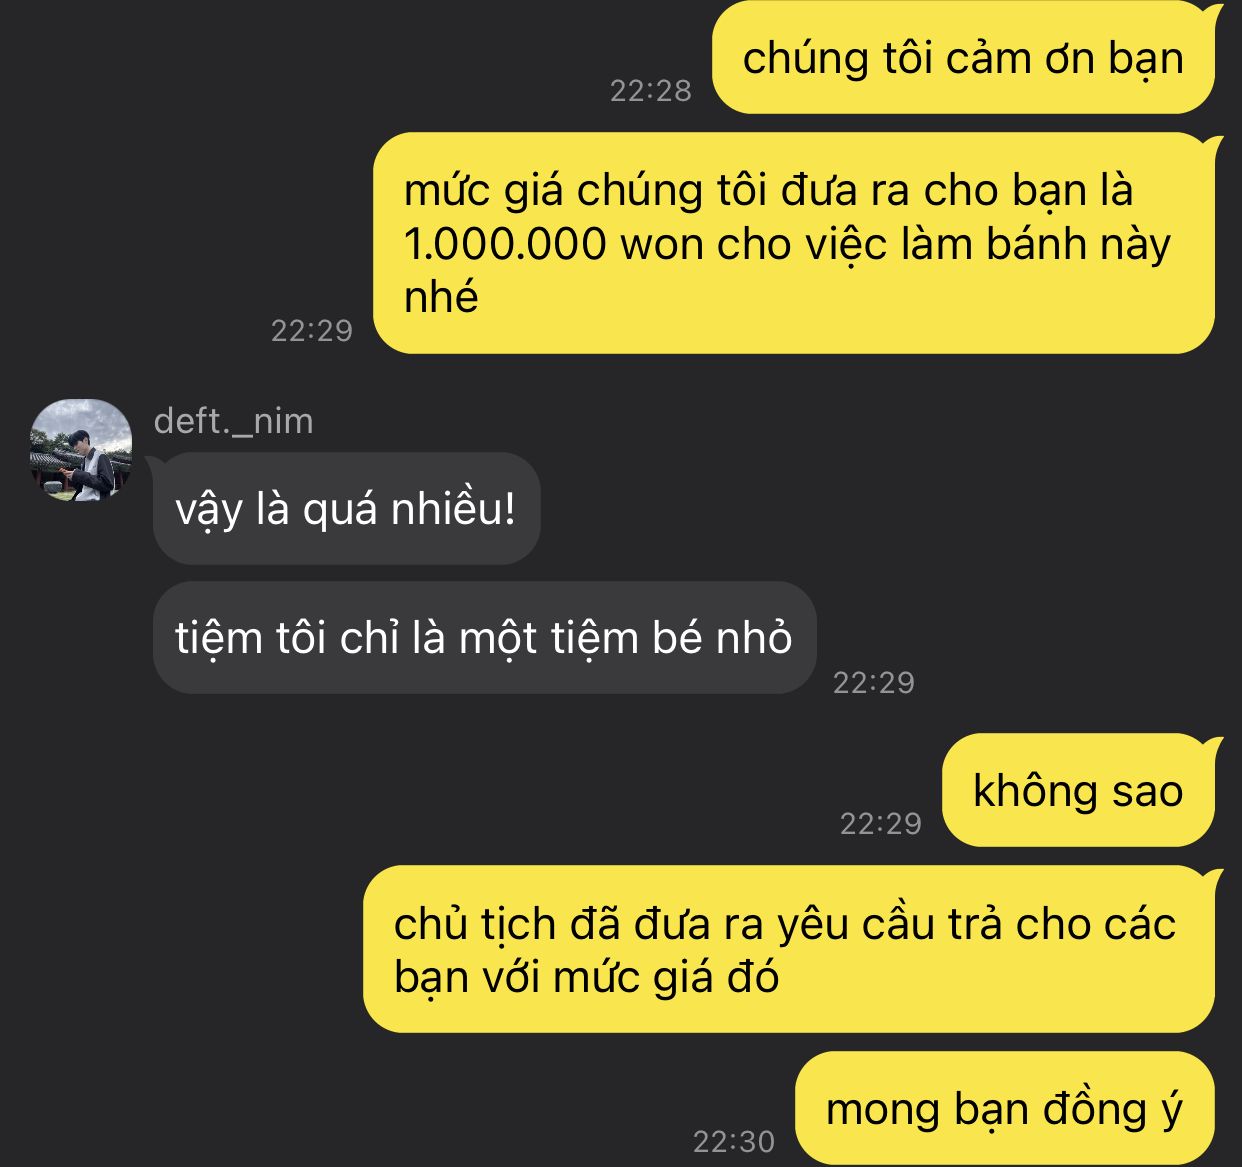Click the 22:30 timestamp
The image size is (1242, 1167).
pos(734,1141)
